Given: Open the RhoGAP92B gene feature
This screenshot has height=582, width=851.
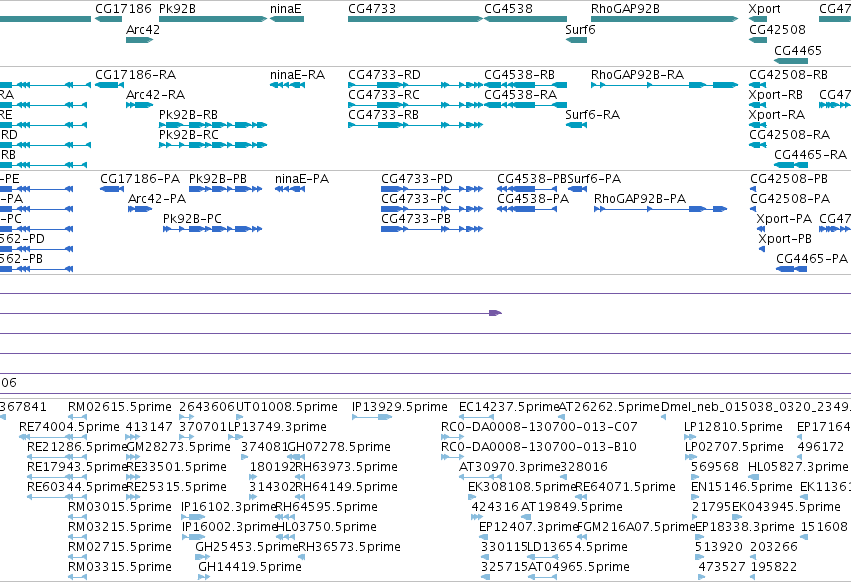Looking at the screenshot, I should (664, 19).
